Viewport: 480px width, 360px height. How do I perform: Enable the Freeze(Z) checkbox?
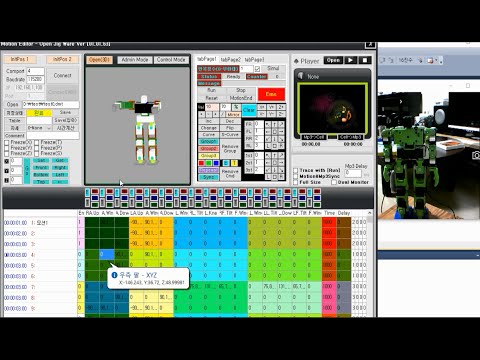pyautogui.click(x=6, y=153)
